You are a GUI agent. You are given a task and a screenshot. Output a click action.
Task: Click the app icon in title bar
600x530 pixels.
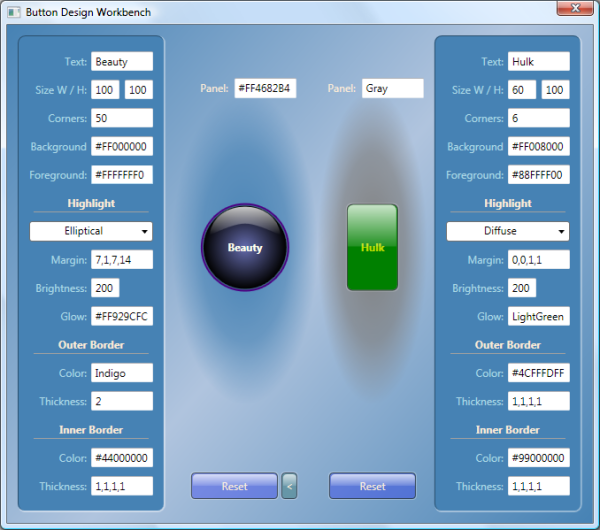tap(13, 11)
